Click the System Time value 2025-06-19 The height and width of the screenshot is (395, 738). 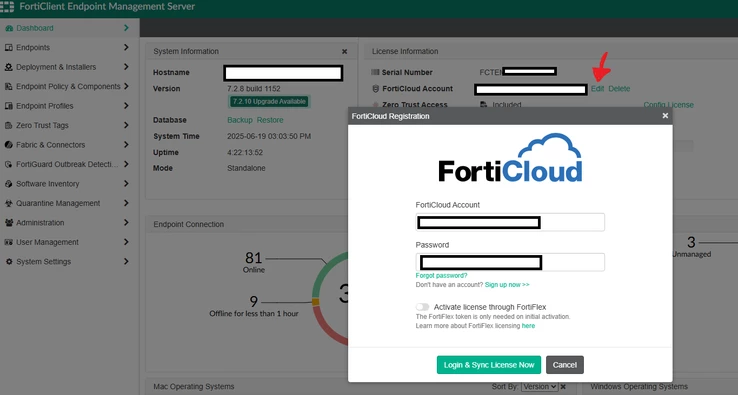pos(269,136)
